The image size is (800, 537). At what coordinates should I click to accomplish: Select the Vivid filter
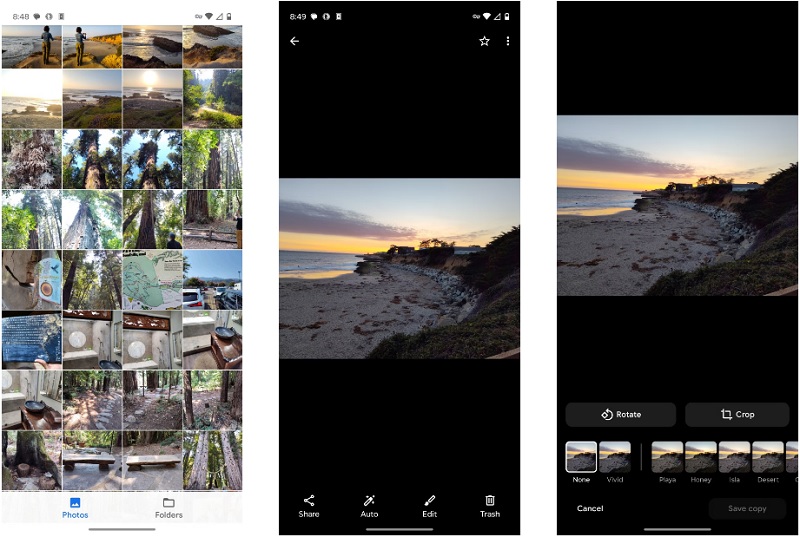615,462
